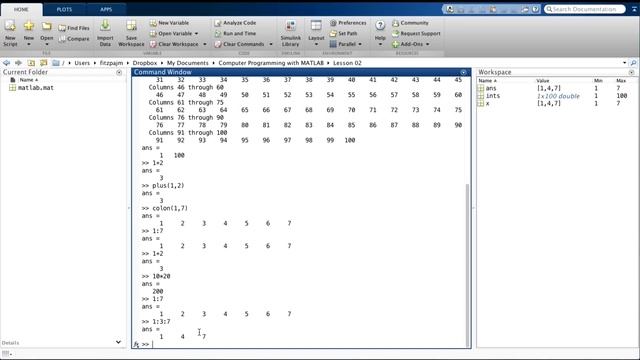Open the address bar history dropdown
This screenshot has height=360, width=640.
pyautogui.click(x=624, y=63)
